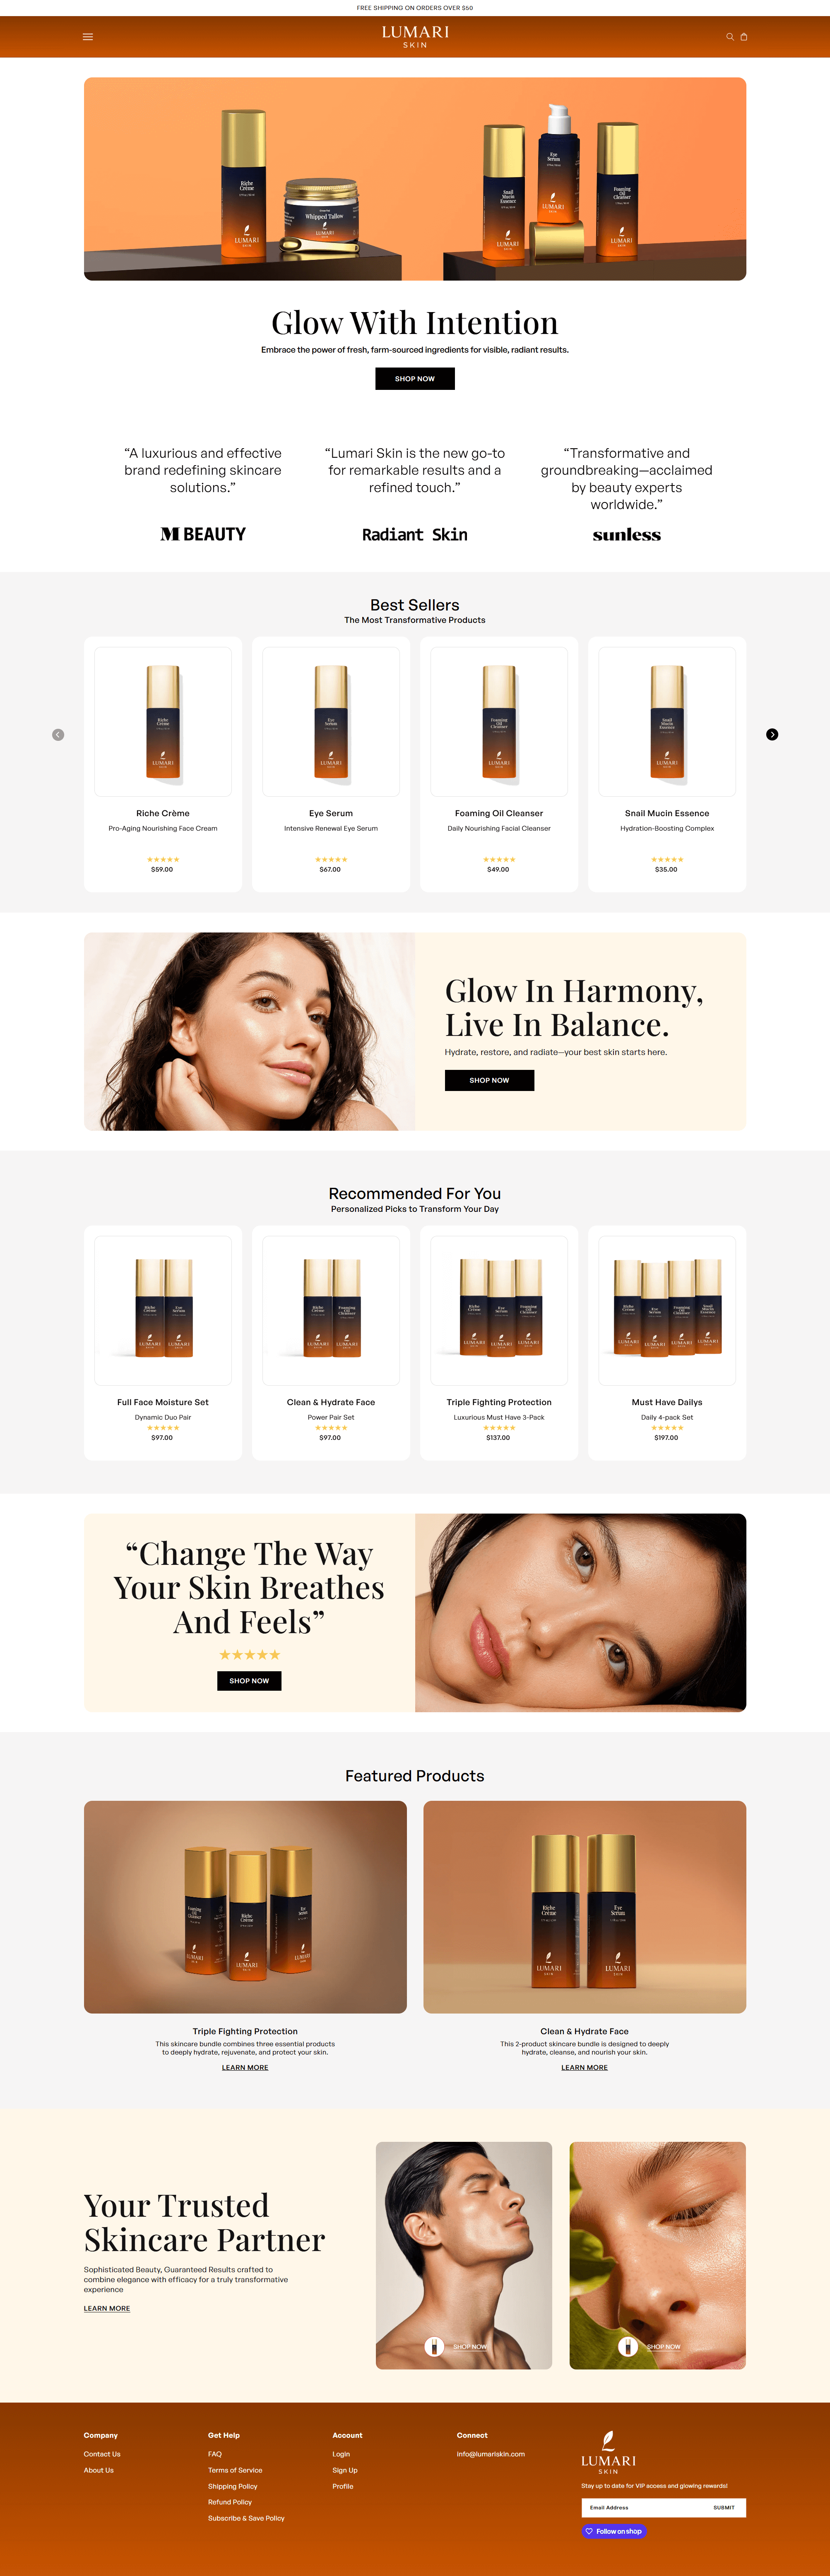The height and width of the screenshot is (2576, 830).
Task: Click the search magnifier icon
Action: [x=730, y=37]
